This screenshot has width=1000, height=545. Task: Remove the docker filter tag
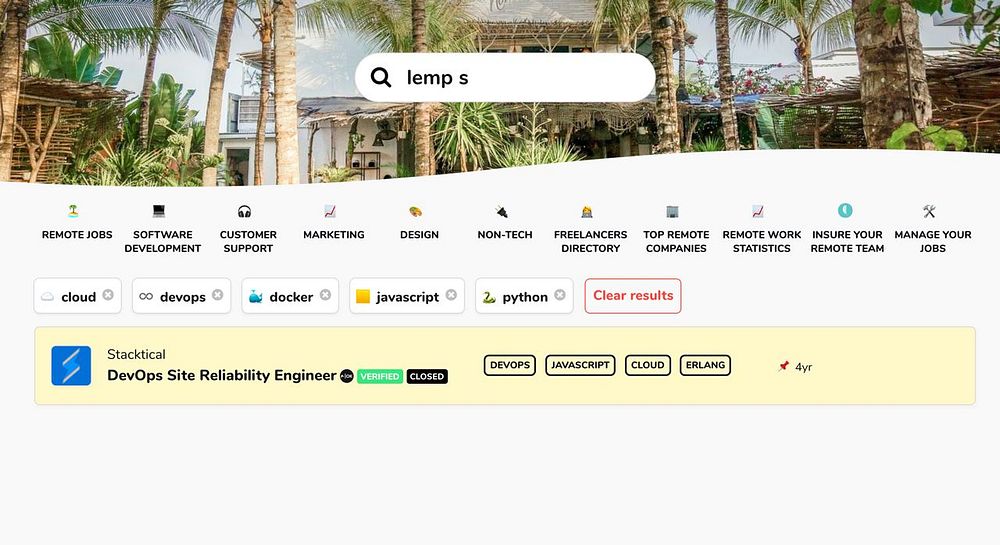[325, 294]
